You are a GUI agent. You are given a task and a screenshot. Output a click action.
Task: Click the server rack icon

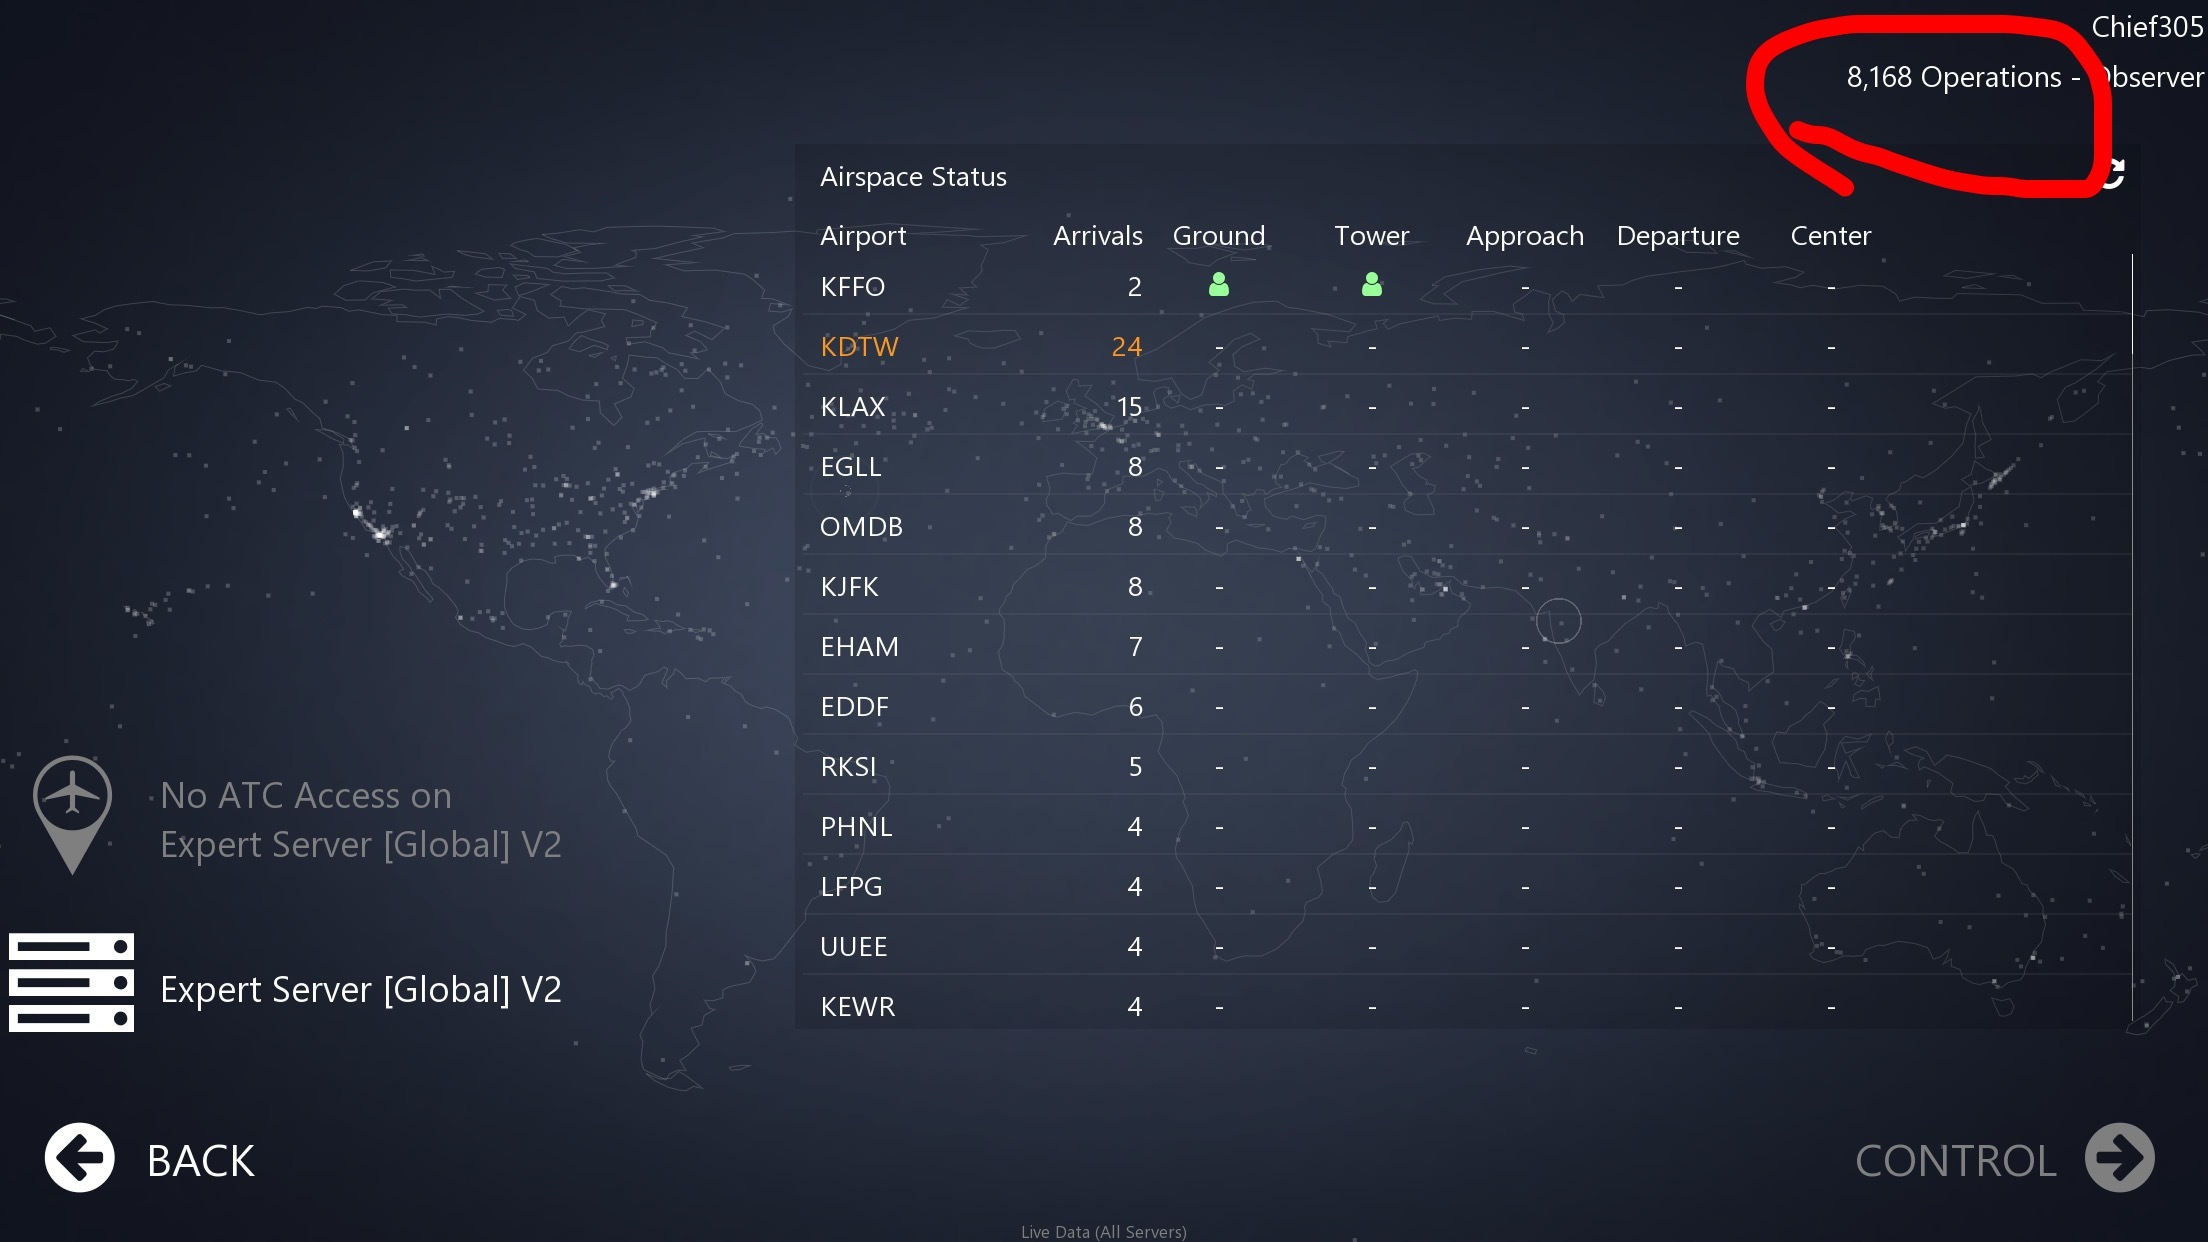(71, 983)
